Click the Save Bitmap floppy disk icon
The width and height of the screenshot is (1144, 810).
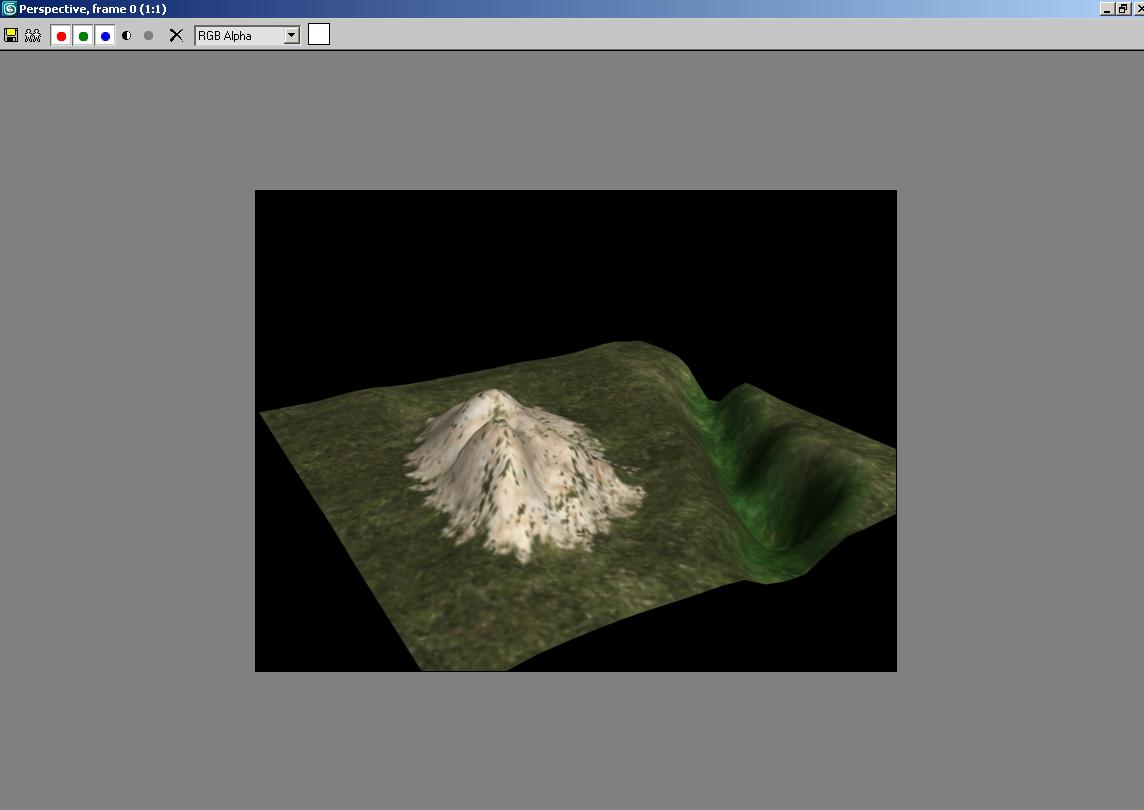coord(11,35)
